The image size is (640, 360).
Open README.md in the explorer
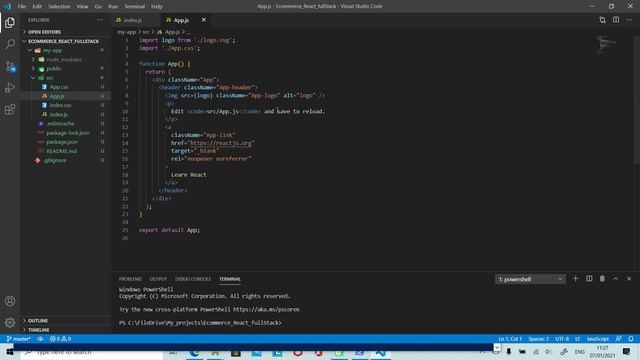pyautogui.click(x=61, y=151)
